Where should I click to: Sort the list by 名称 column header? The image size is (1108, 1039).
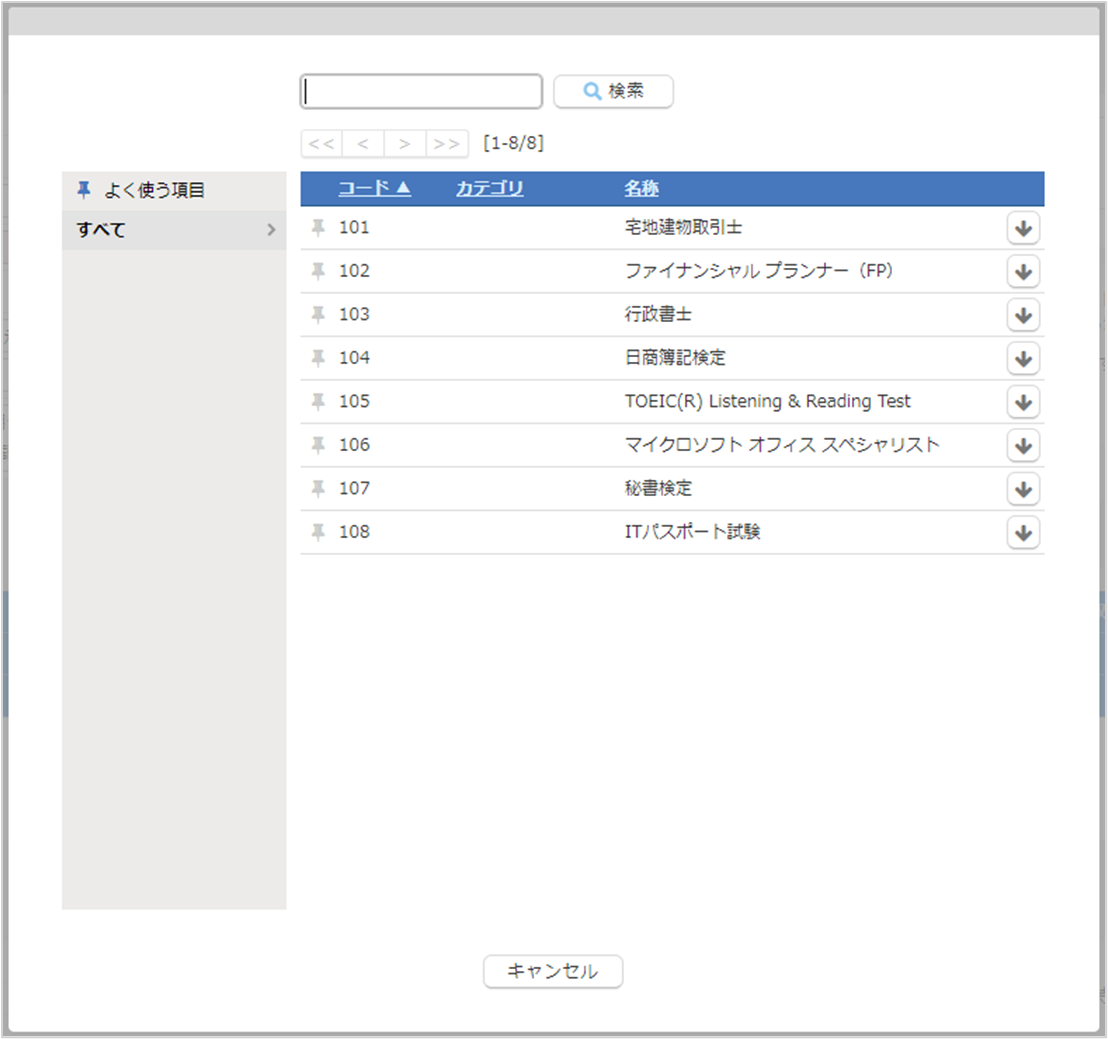(641, 188)
